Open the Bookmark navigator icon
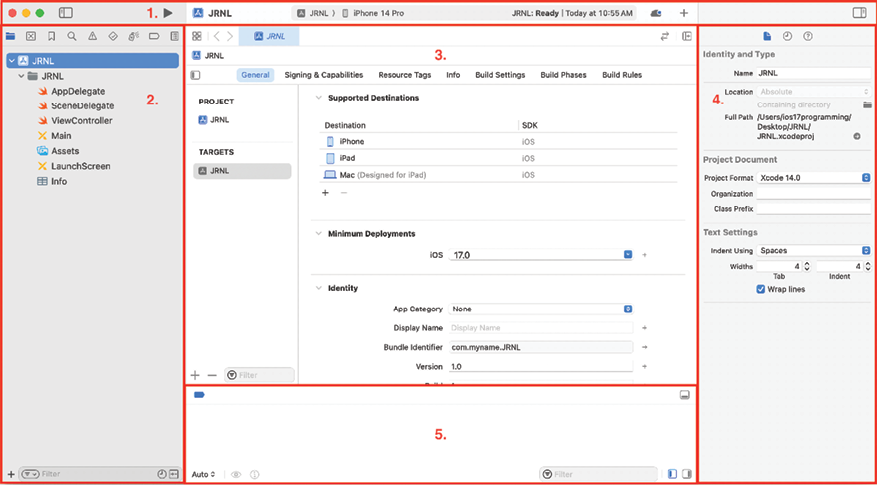 [51, 36]
